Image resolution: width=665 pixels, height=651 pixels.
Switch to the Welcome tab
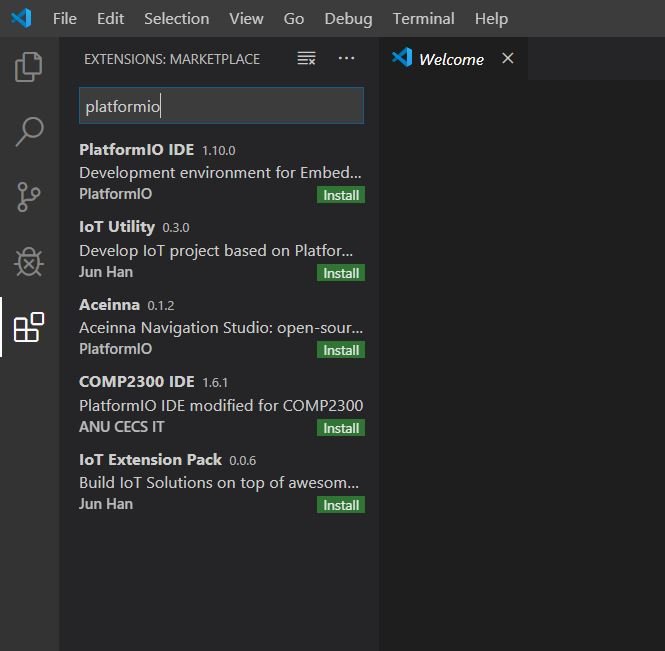451,59
